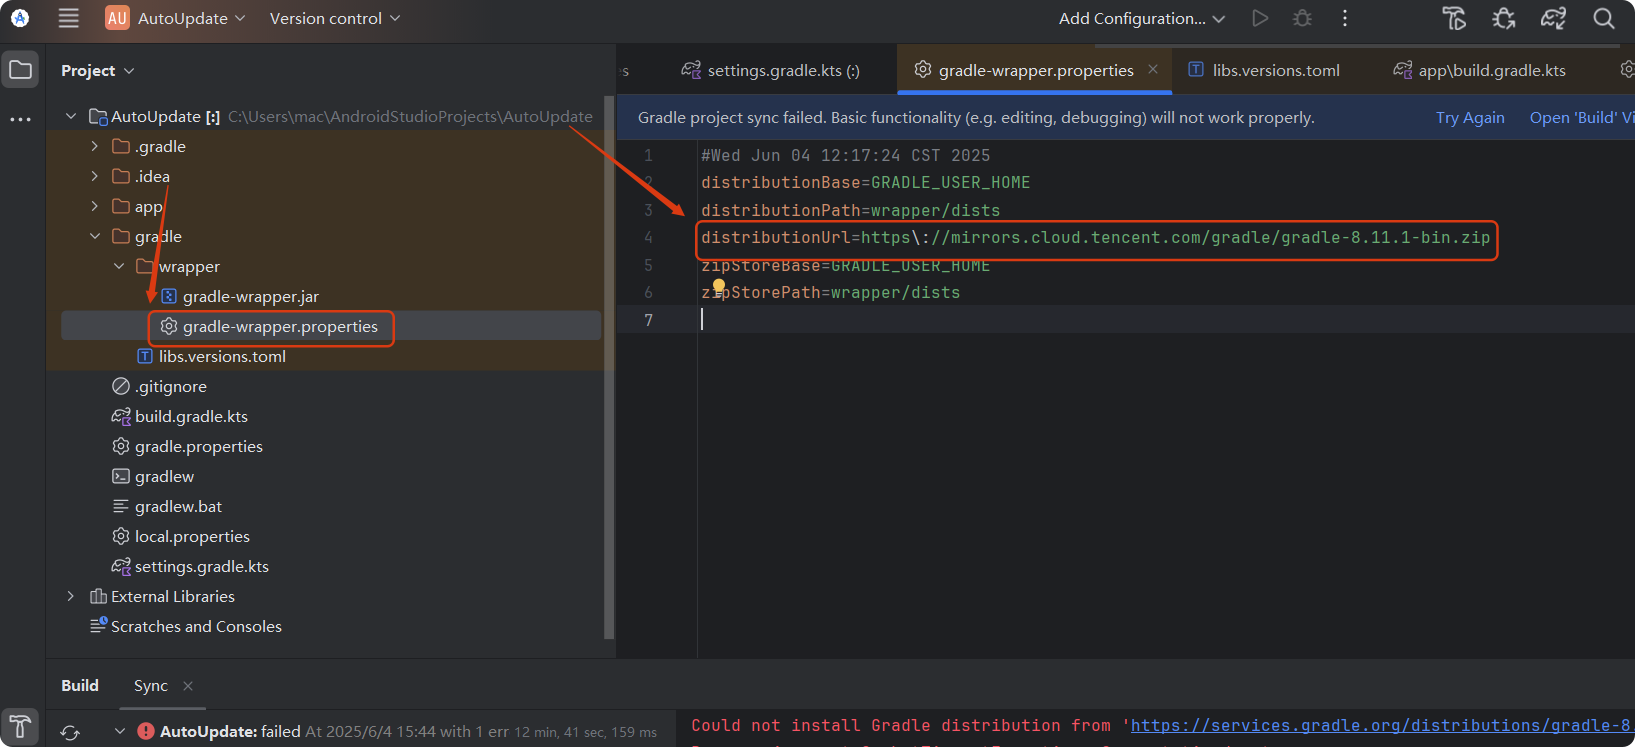
Task: Select the Sync tab in Build
Action: pos(151,685)
